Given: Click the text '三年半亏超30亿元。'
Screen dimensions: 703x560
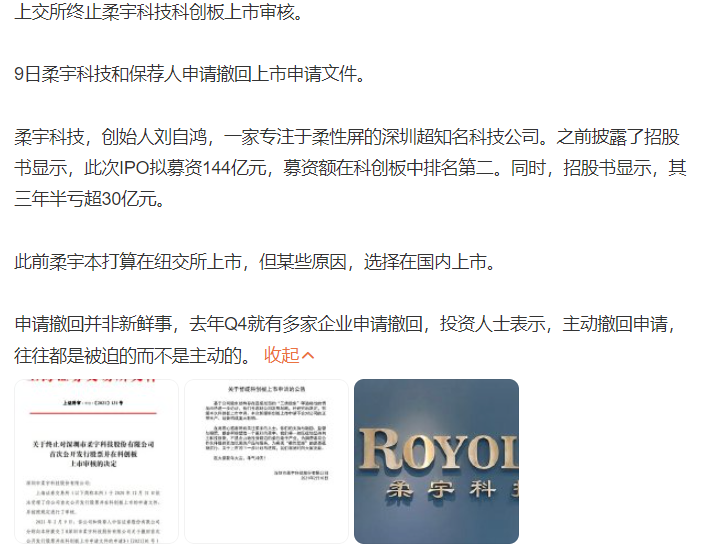Looking at the screenshot, I should coord(90,199).
